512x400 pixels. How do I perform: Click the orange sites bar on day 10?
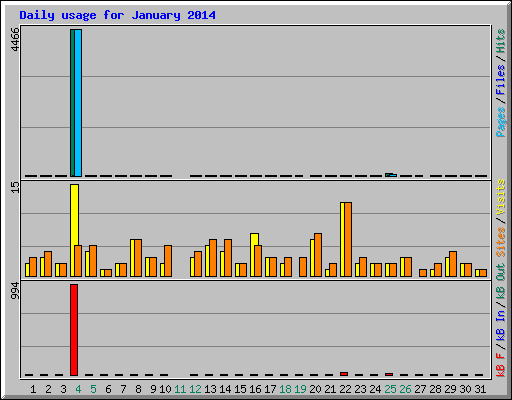tap(168, 261)
